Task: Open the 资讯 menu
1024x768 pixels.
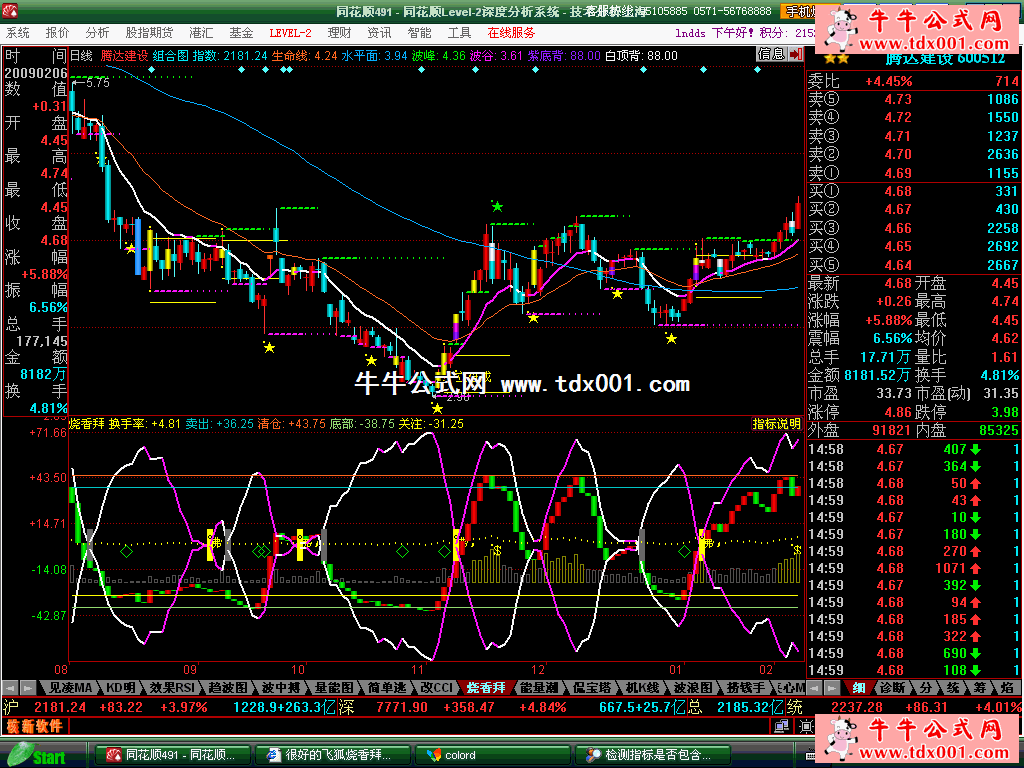Action: [379, 33]
